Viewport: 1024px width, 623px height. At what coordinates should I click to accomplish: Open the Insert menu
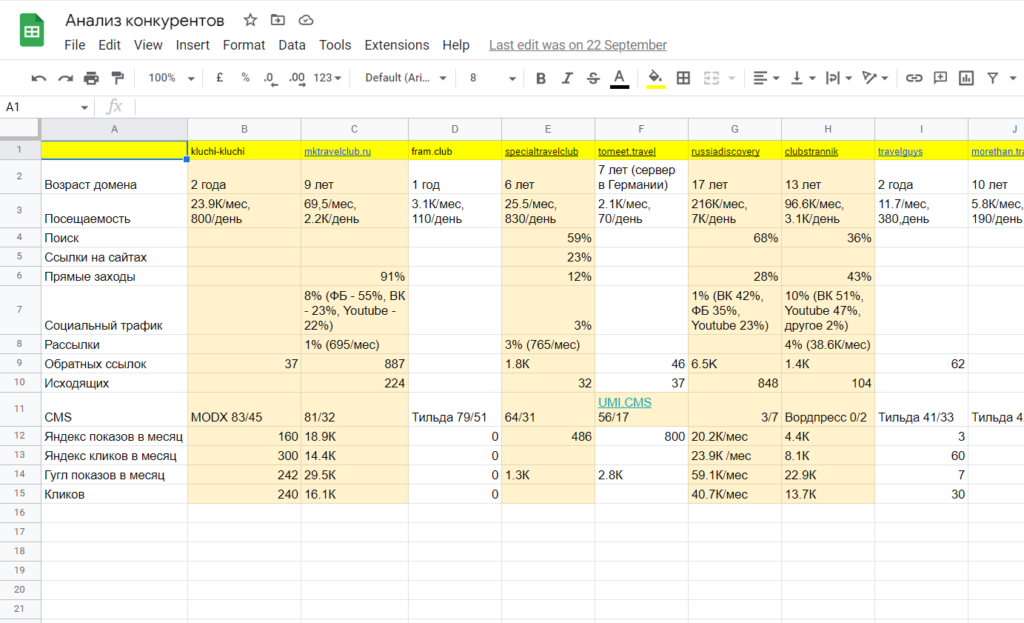192,45
